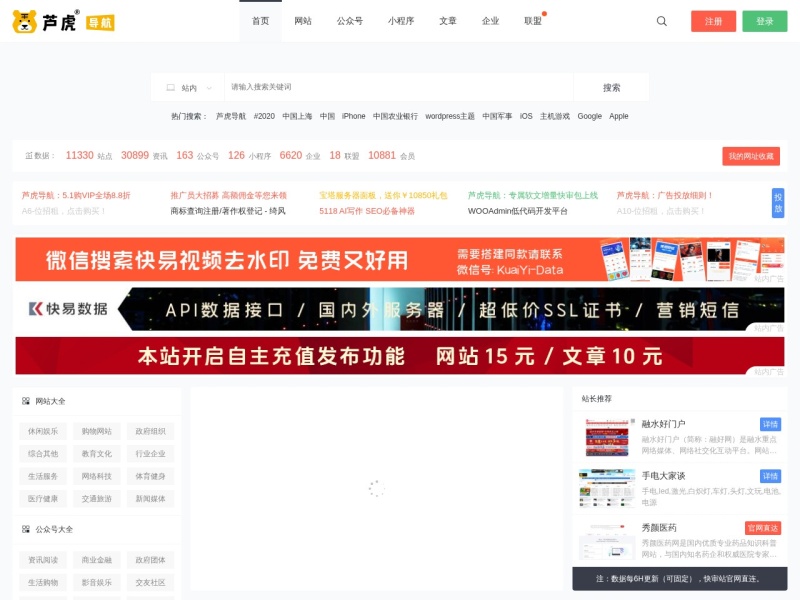
Task: Select hot search 中国农业银行
Action: pyautogui.click(x=395, y=116)
